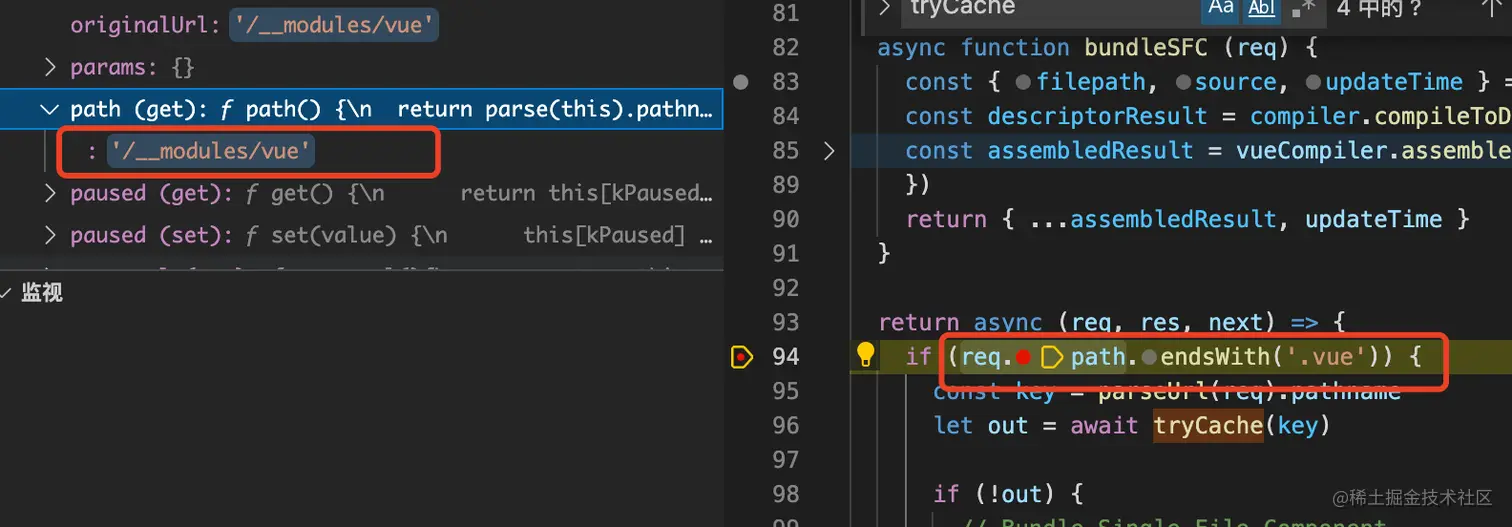1512x527 pixels.
Task: Toggle Match Case (Aa) in find widget
Action: coord(1221,8)
